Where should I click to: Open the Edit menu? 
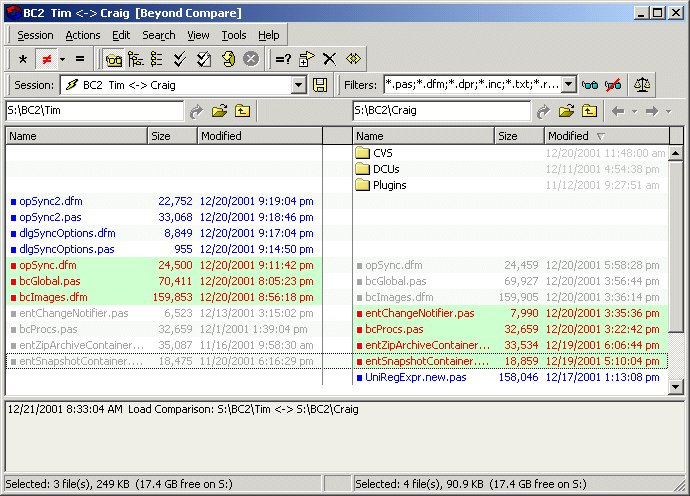[x=121, y=35]
